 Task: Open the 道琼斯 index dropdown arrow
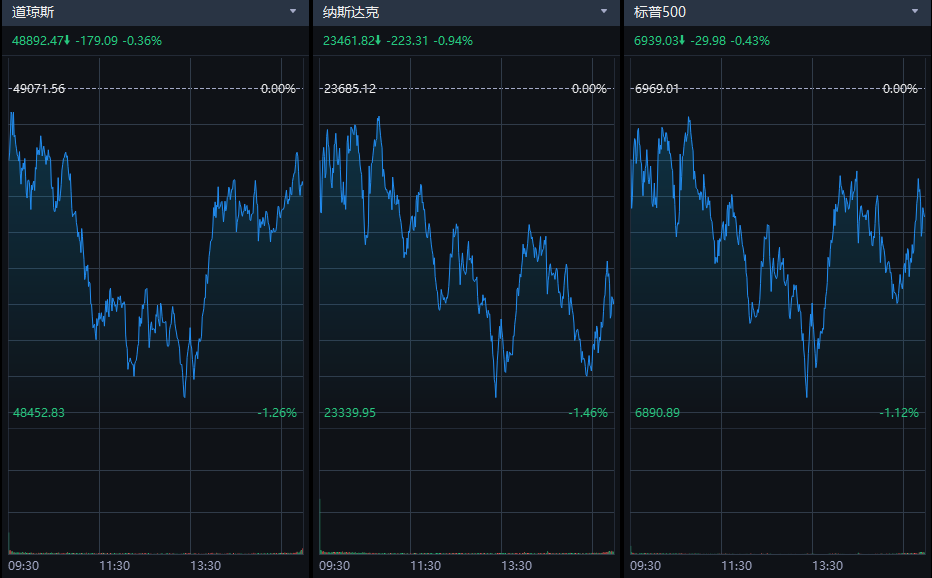coord(293,12)
